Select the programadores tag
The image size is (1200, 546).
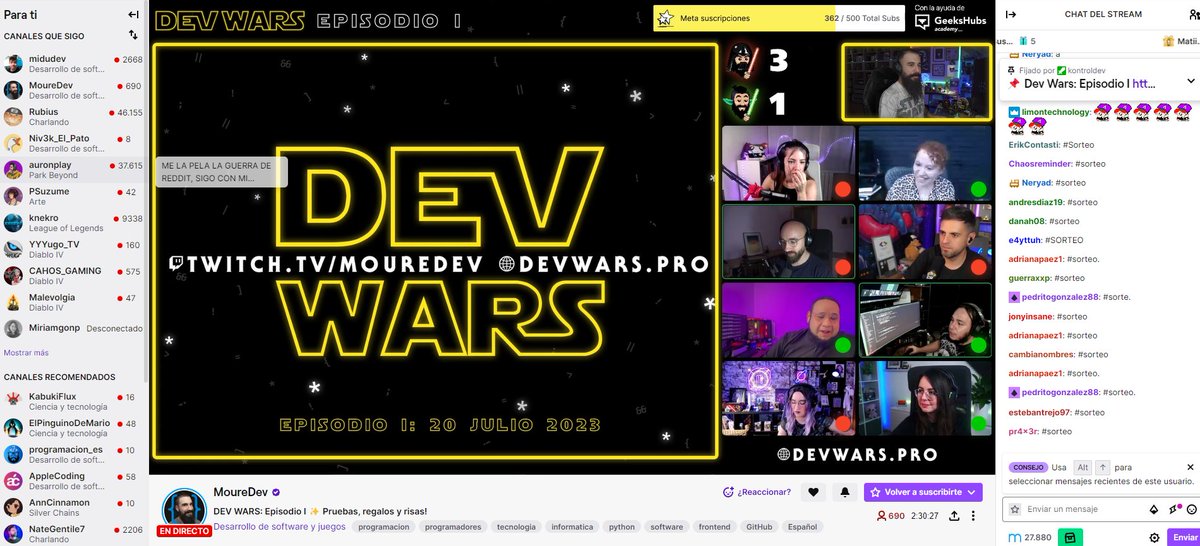(453, 526)
